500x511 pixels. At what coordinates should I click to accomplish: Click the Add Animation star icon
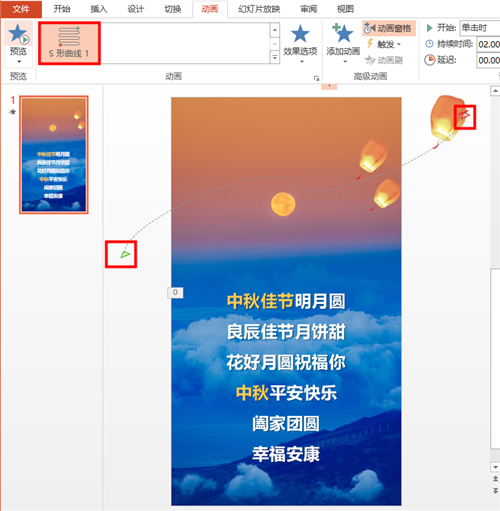(343, 33)
